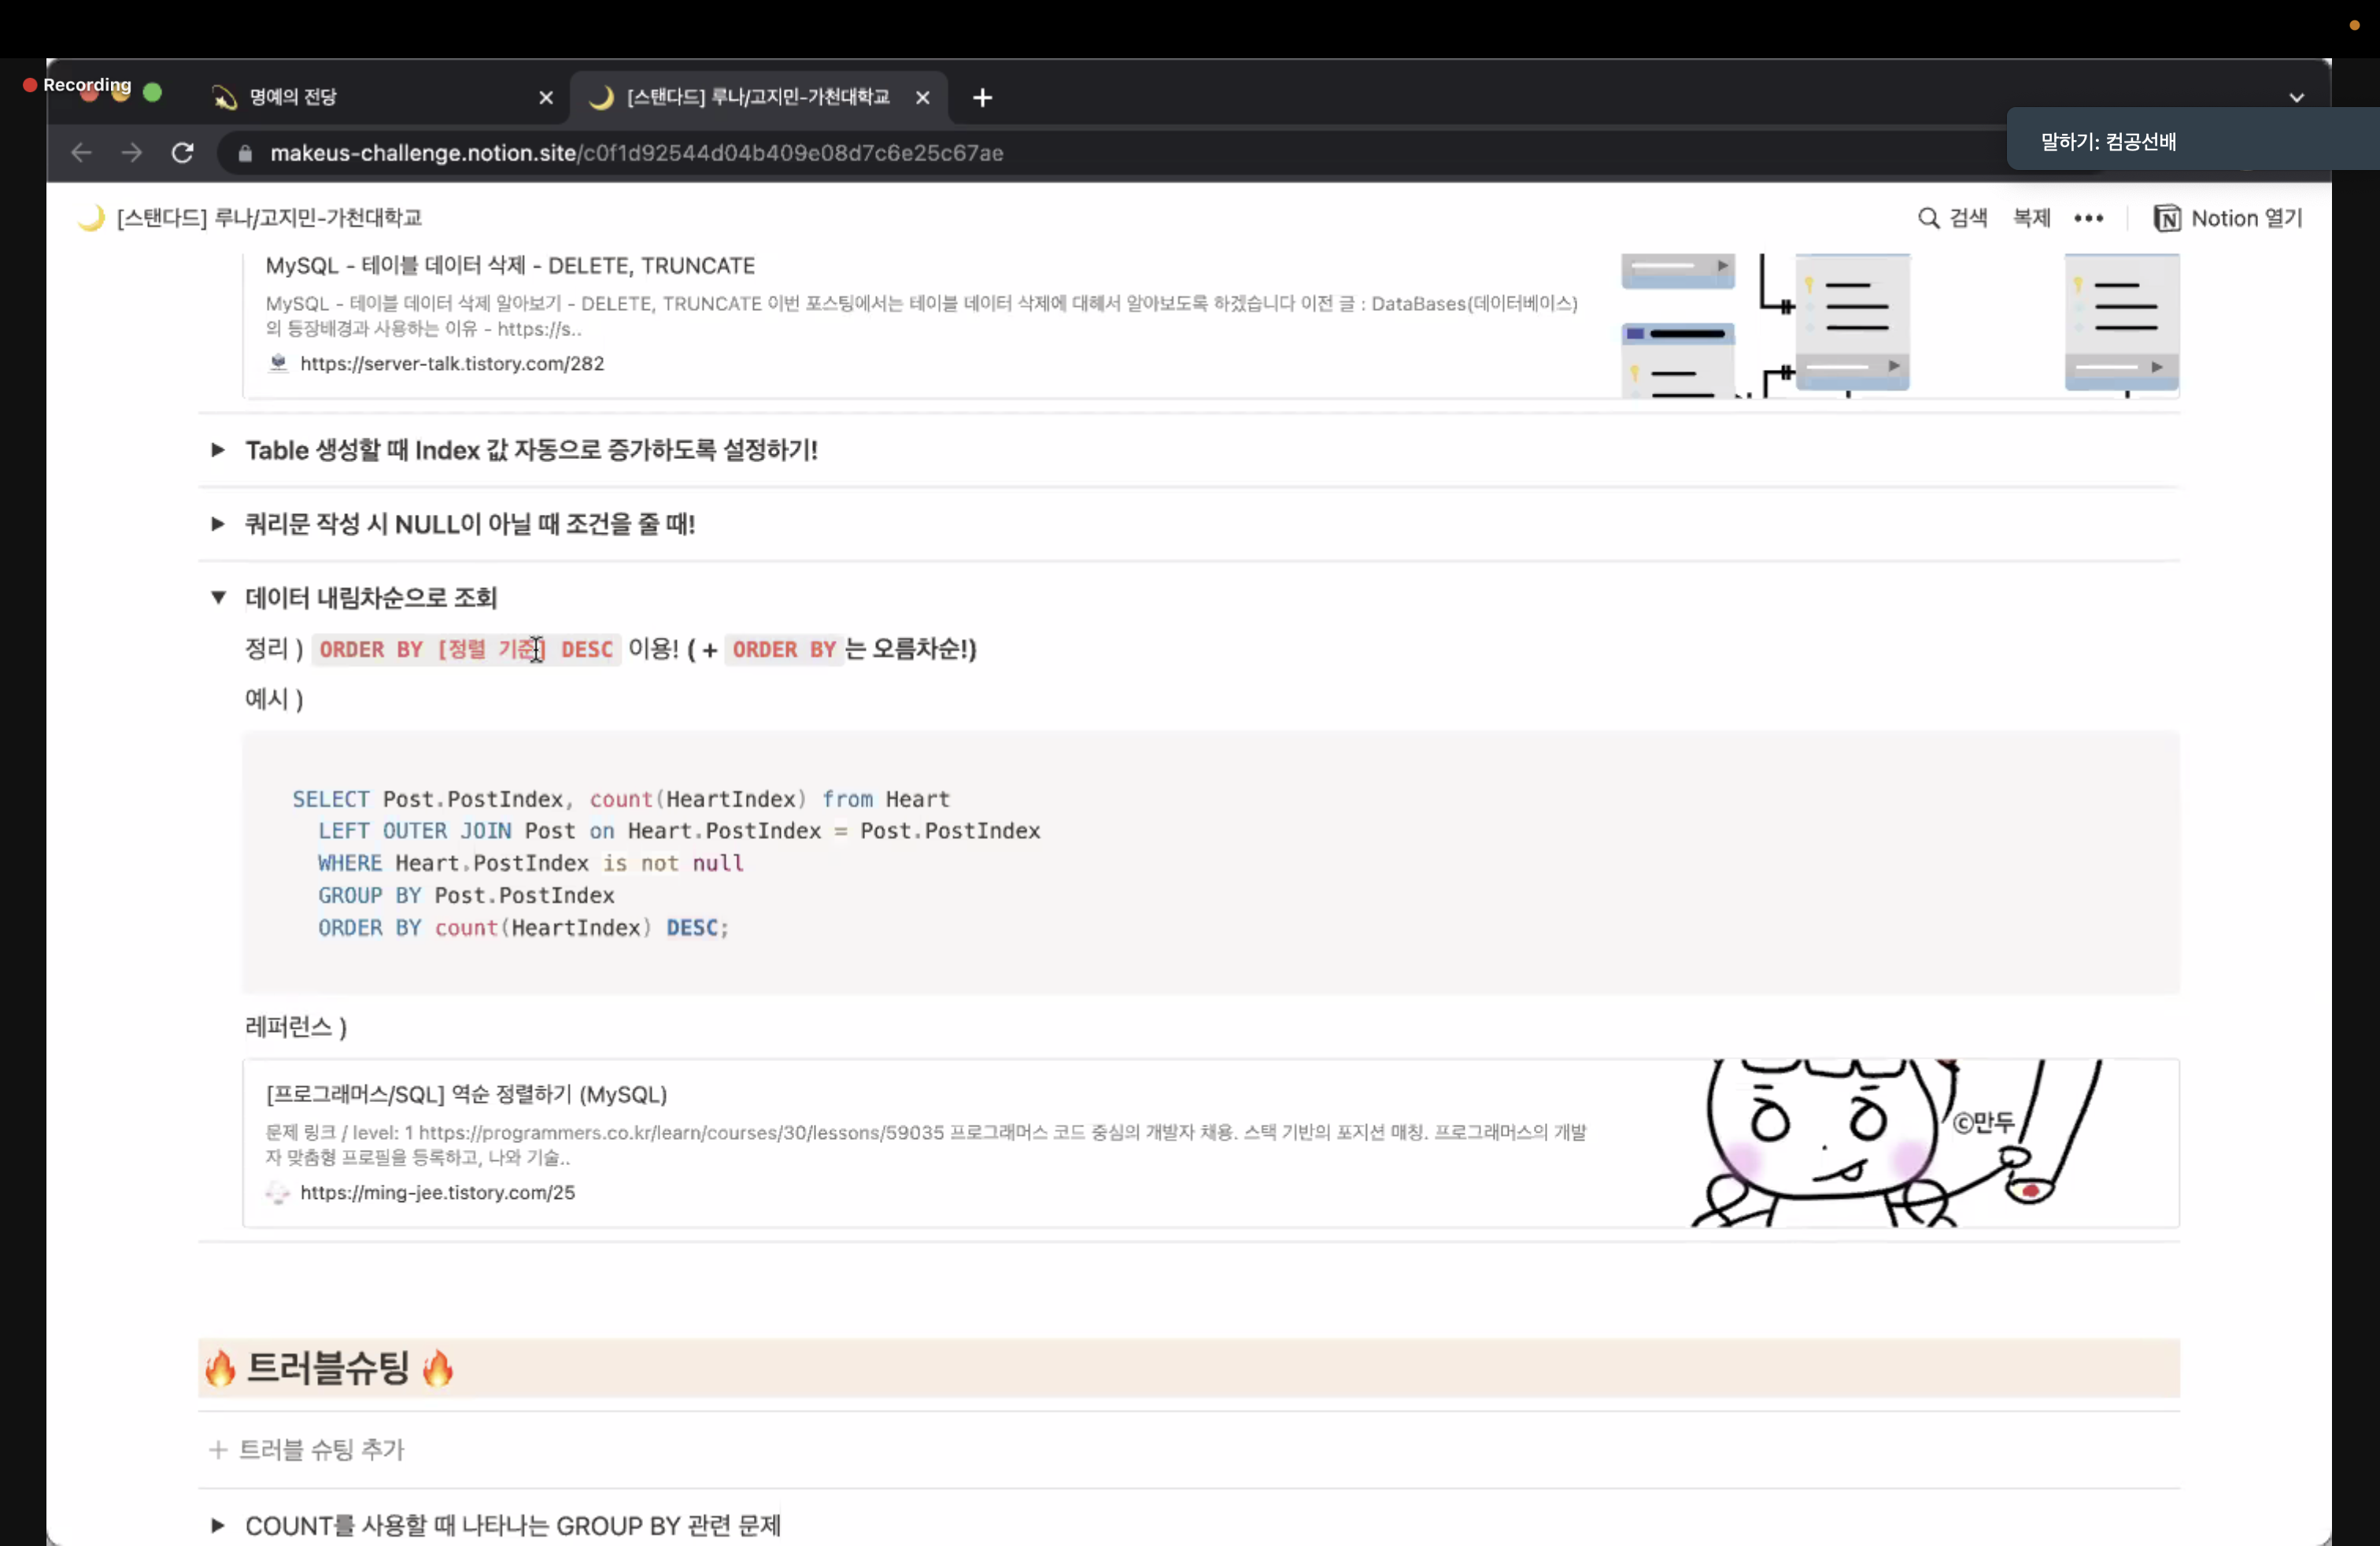Open the three-dot more options menu
Viewport: 2380px width, 1546px height.
(x=2088, y=218)
